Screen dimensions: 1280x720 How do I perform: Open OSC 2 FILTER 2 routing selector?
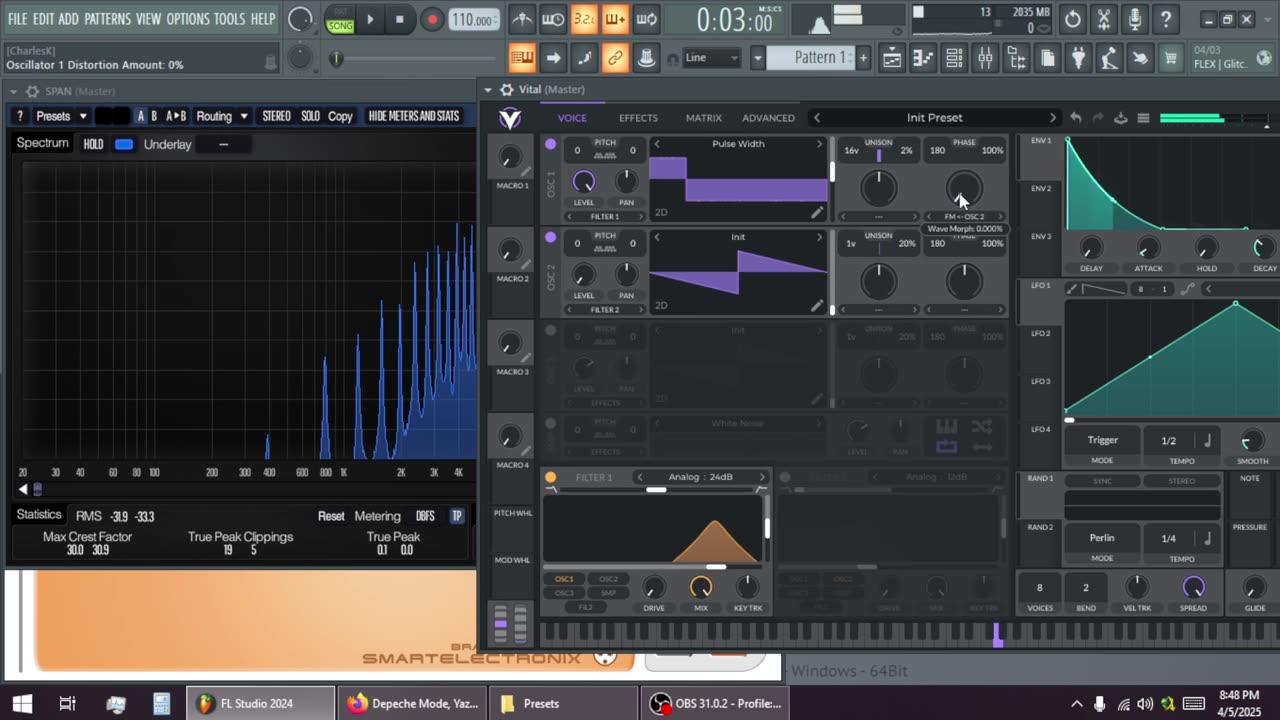[604, 309]
